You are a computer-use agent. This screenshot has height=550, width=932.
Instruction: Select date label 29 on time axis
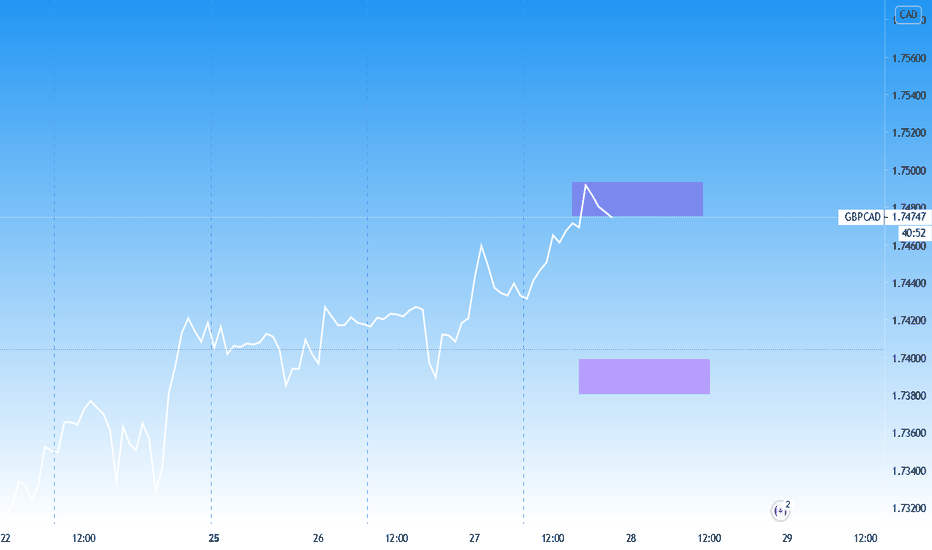[x=787, y=538]
